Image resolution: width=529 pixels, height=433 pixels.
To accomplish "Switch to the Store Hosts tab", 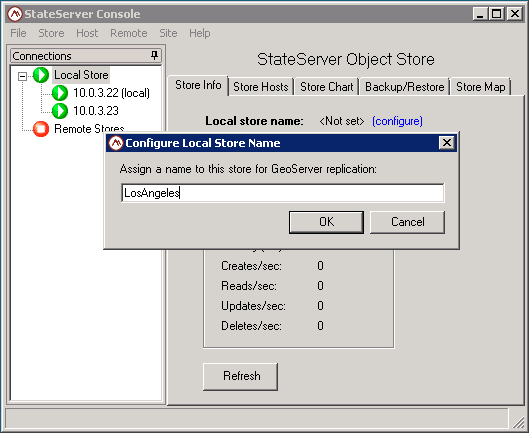I will [260, 87].
